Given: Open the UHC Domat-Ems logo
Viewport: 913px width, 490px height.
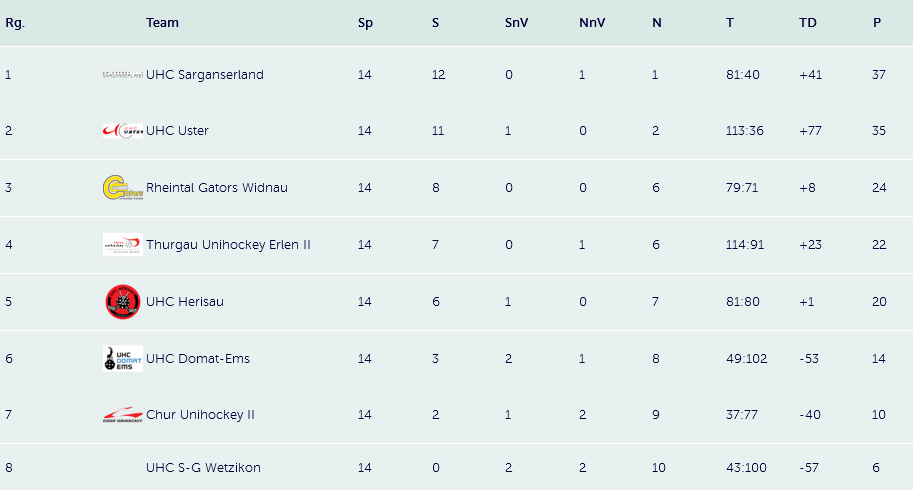Looking at the screenshot, I should [122, 358].
